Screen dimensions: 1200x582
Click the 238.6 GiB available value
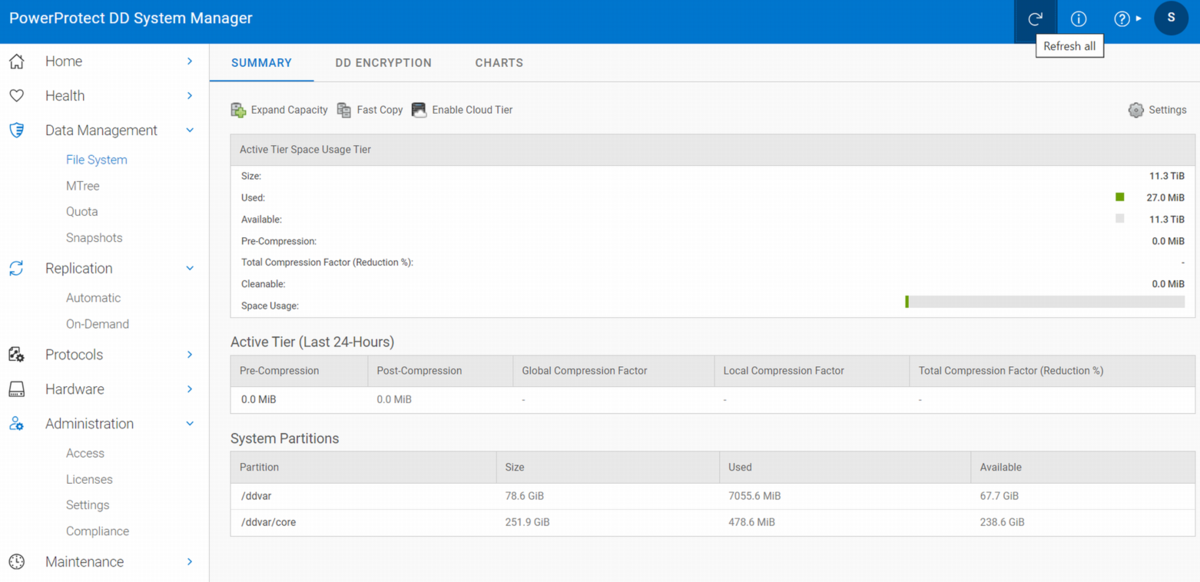pos(1002,522)
